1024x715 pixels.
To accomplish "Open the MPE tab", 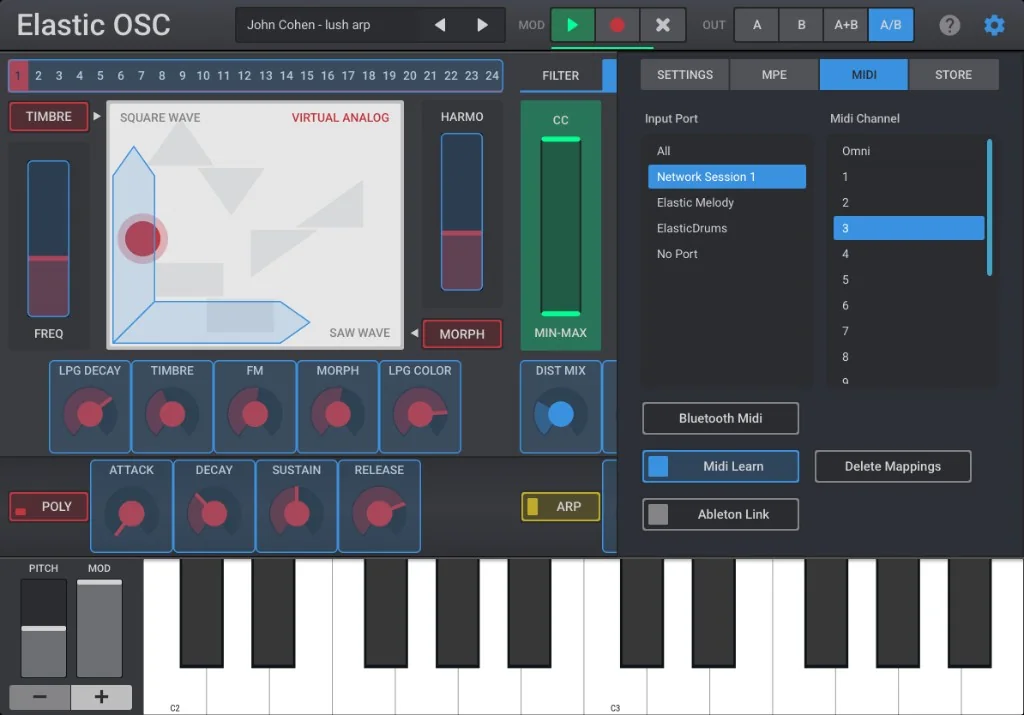I will click(774, 74).
